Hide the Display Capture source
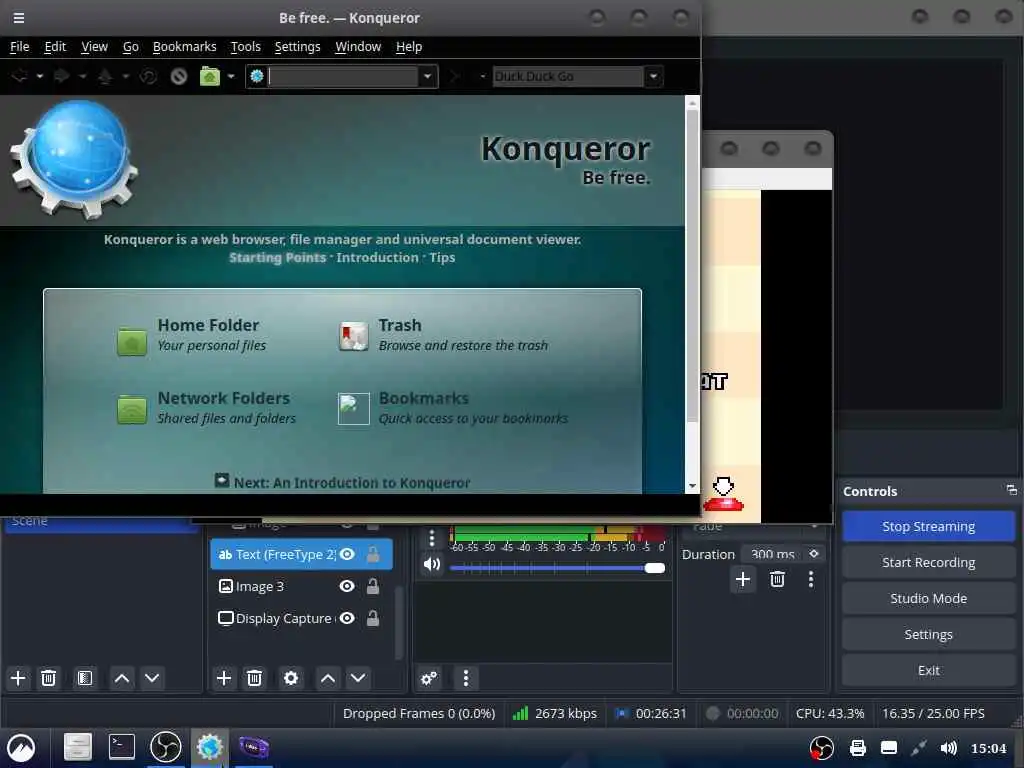This screenshot has height=768, width=1024. click(x=347, y=618)
